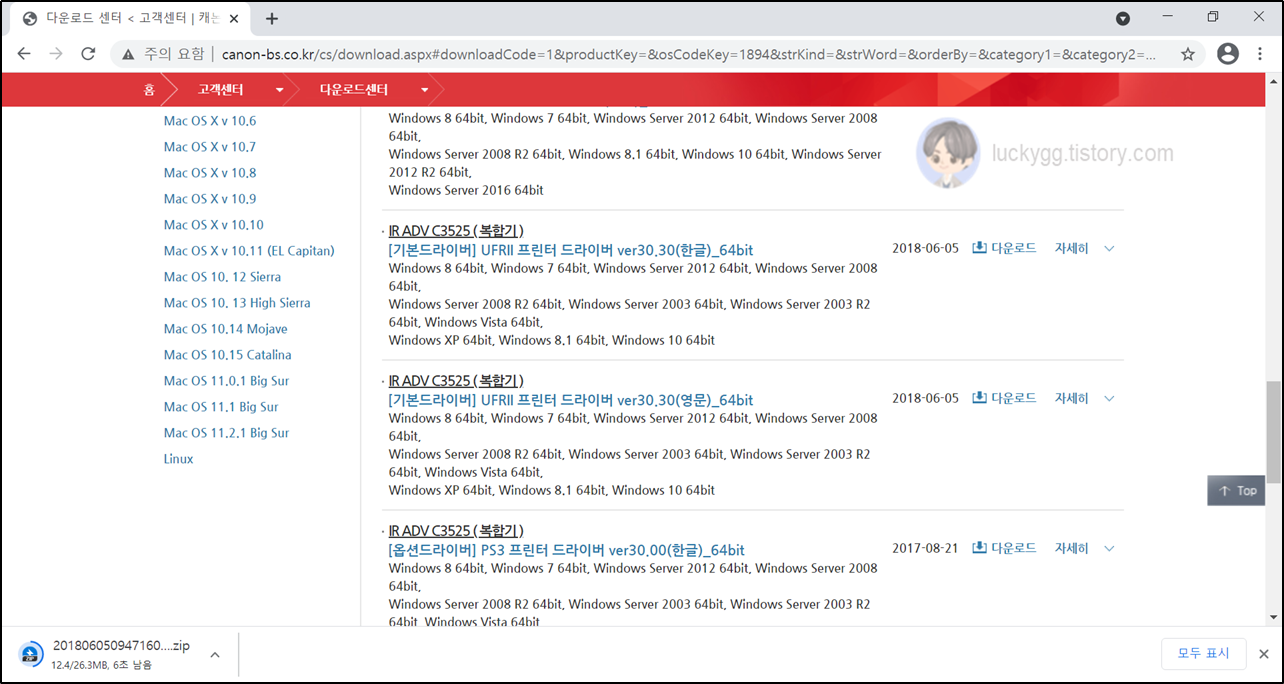1284x684 pixels.
Task: Select Mac OS 10.14 Mojave
Action: tap(226, 329)
